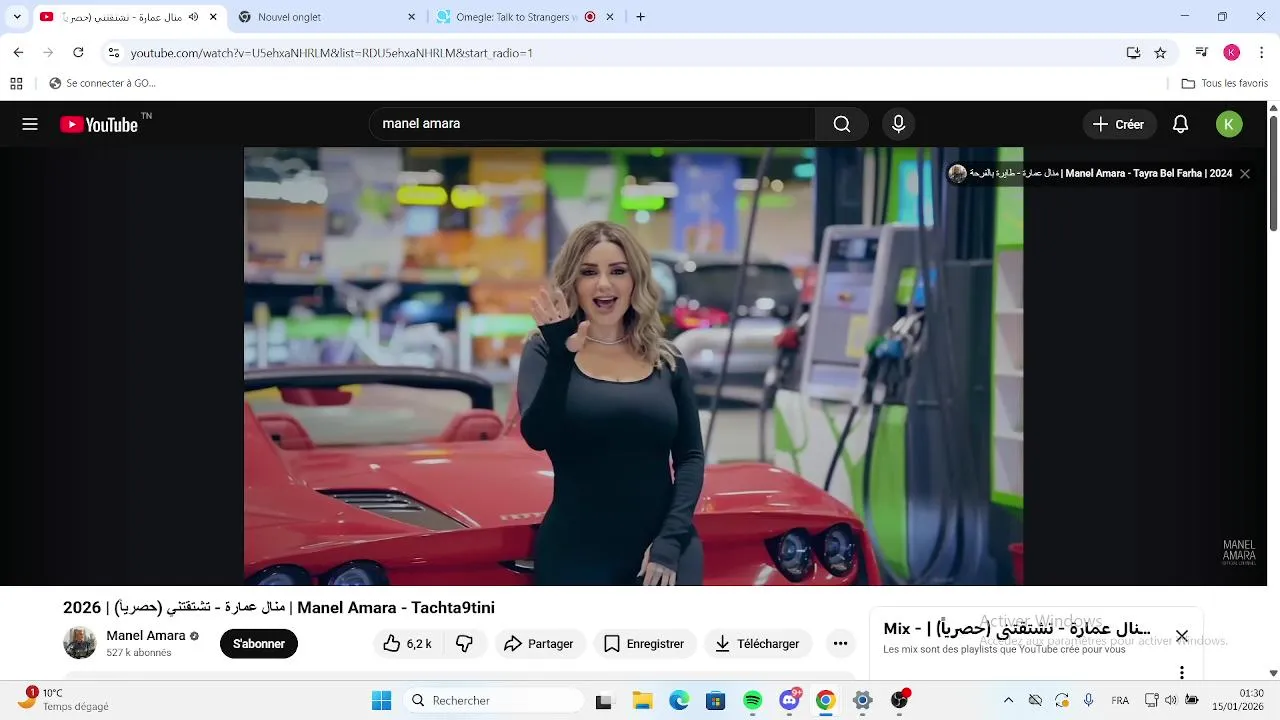Screen dimensions: 1280x720
Task: Open the YouTube account avatar K
Action: 1229,124
